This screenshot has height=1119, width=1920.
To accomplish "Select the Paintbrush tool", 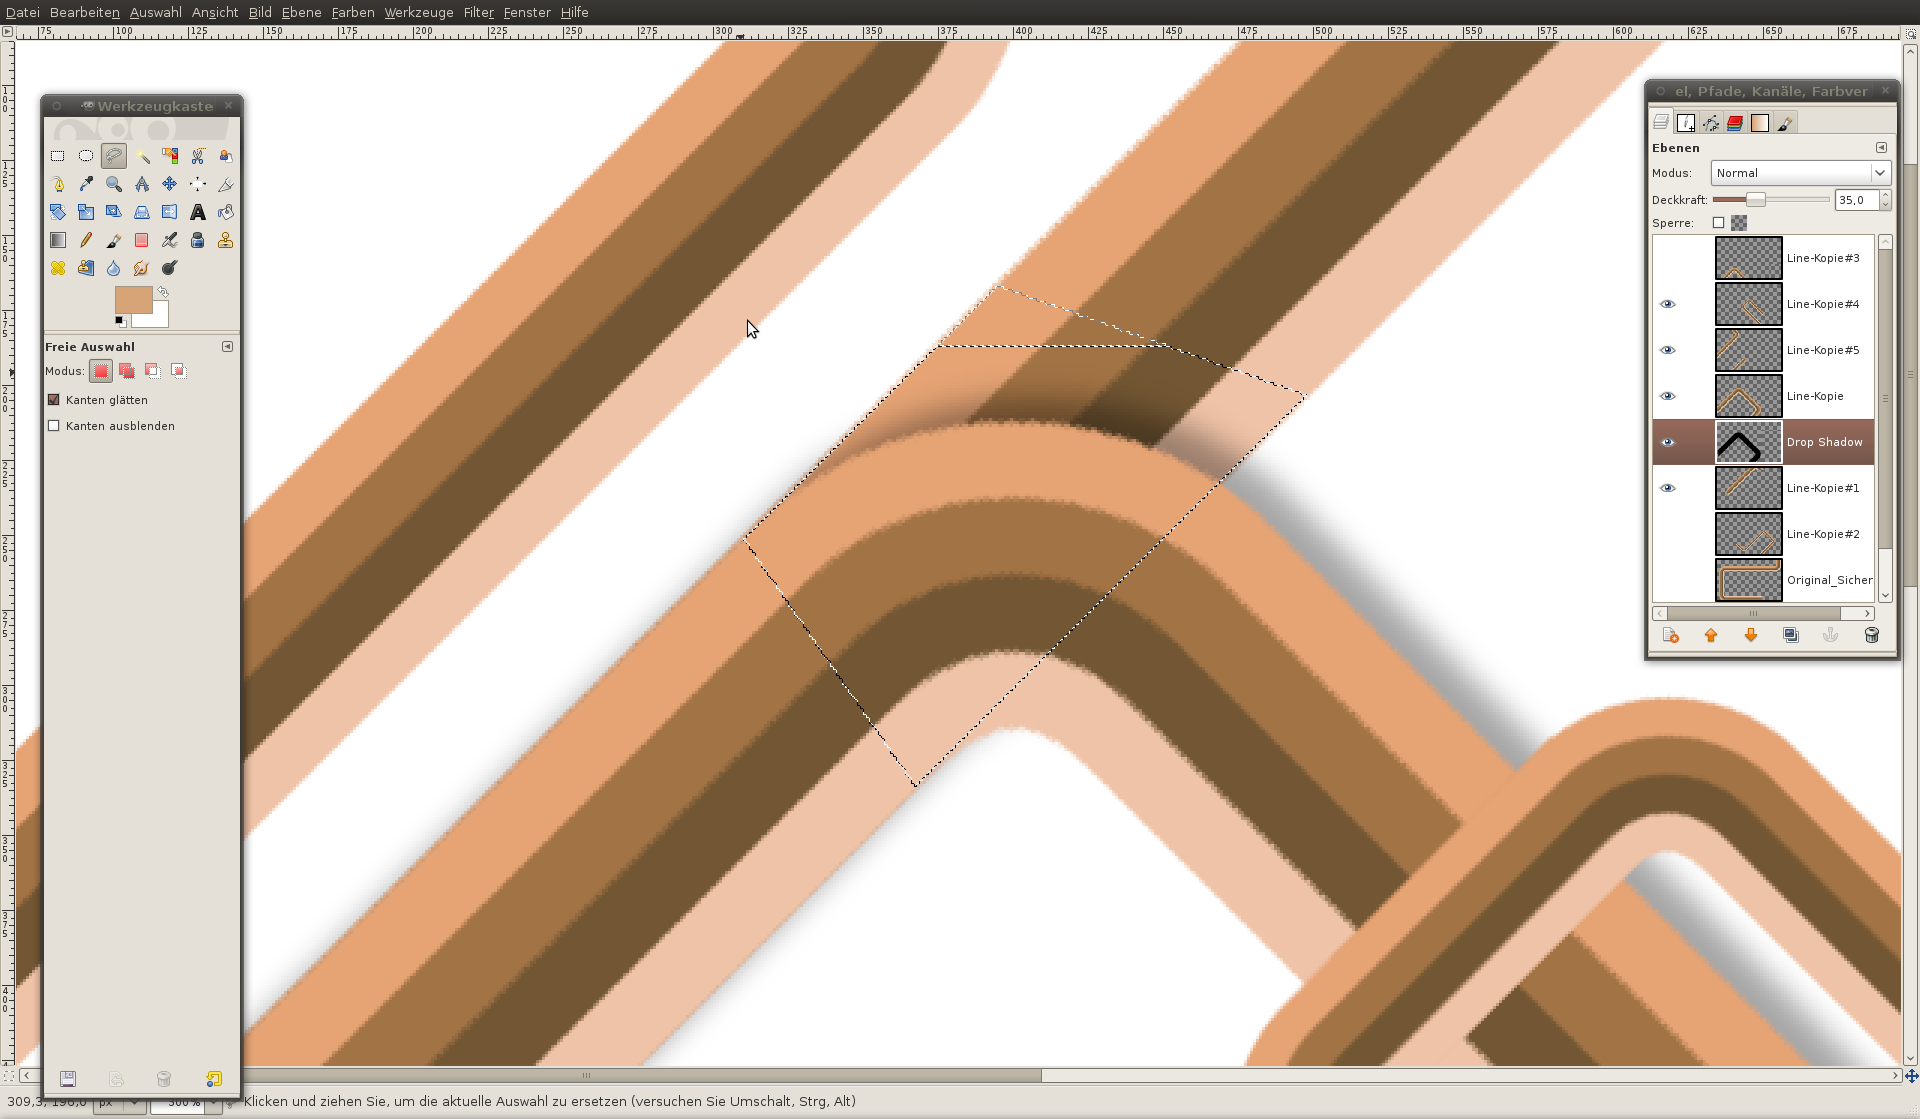I will [114, 240].
